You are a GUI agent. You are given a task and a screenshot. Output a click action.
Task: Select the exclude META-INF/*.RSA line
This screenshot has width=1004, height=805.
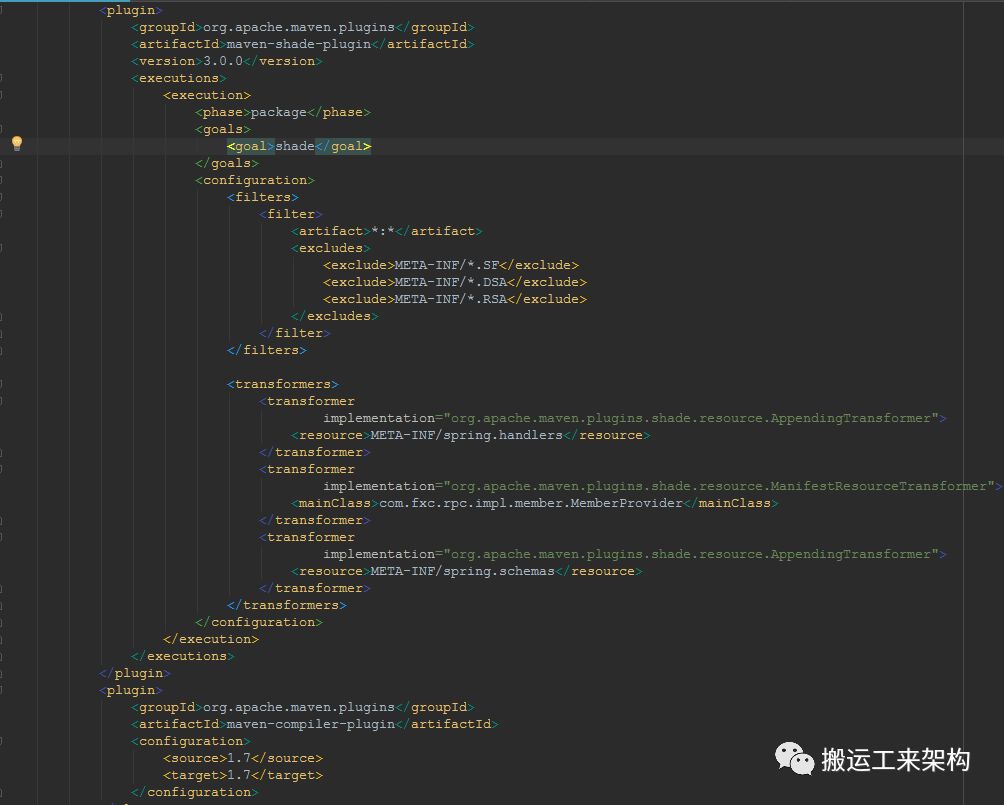(455, 299)
